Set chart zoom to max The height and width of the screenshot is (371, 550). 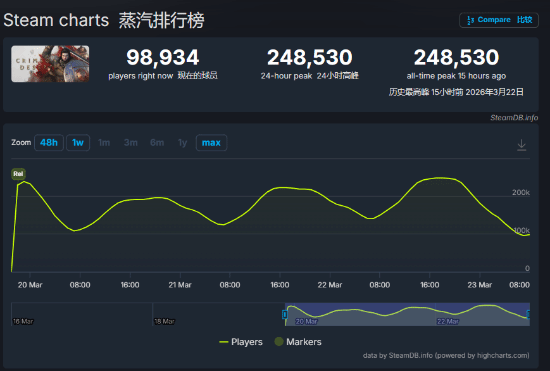[211, 143]
